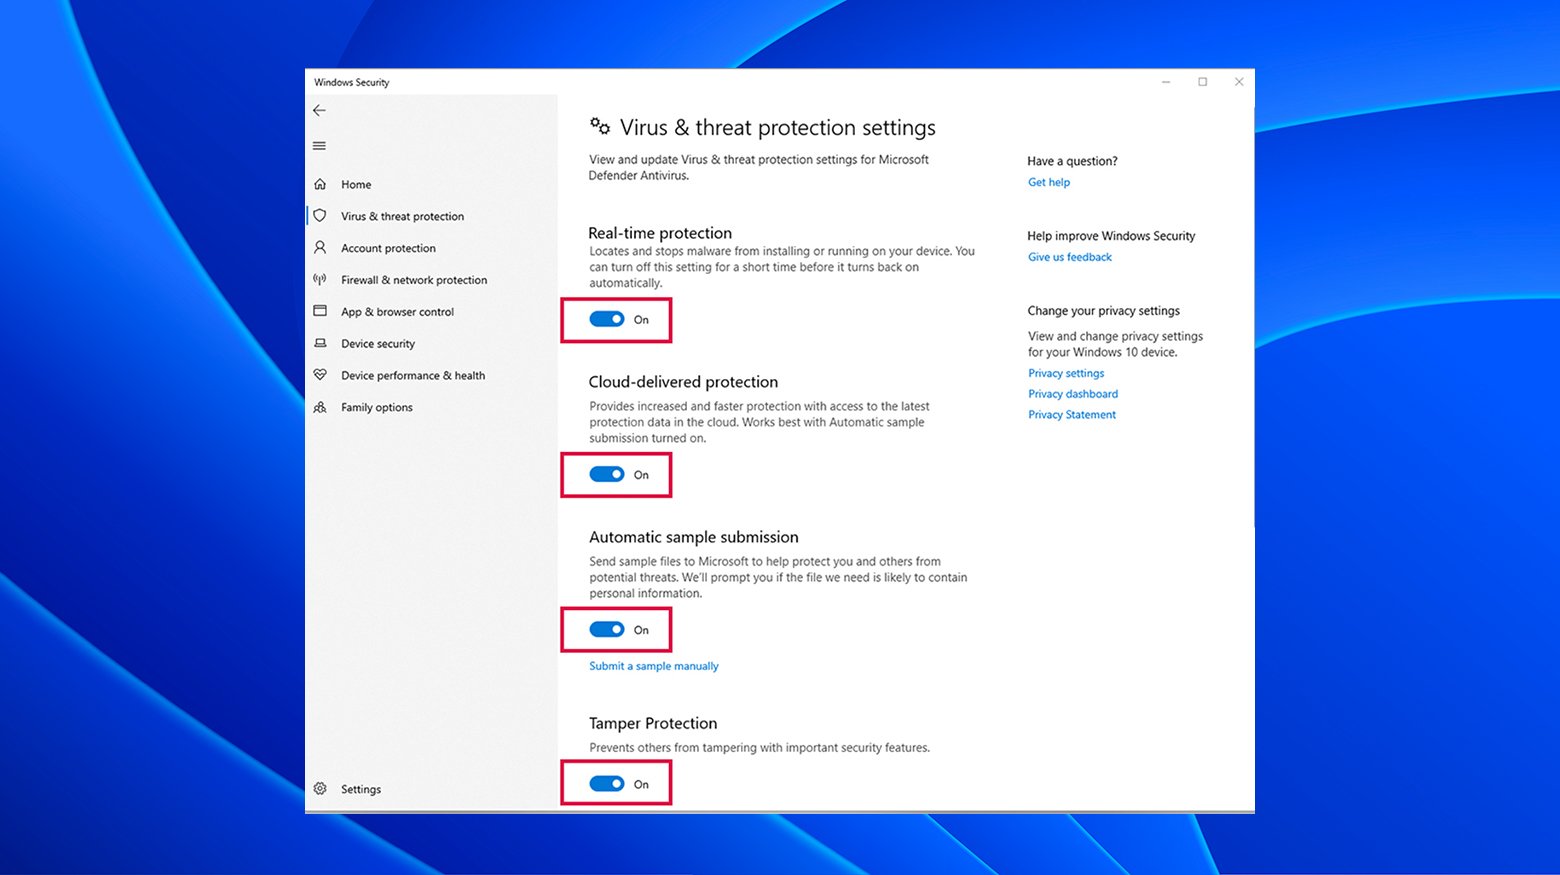
Task: Switch off Tamper Protection toggle
Action: pyautogui.click(x=607, y=784)
